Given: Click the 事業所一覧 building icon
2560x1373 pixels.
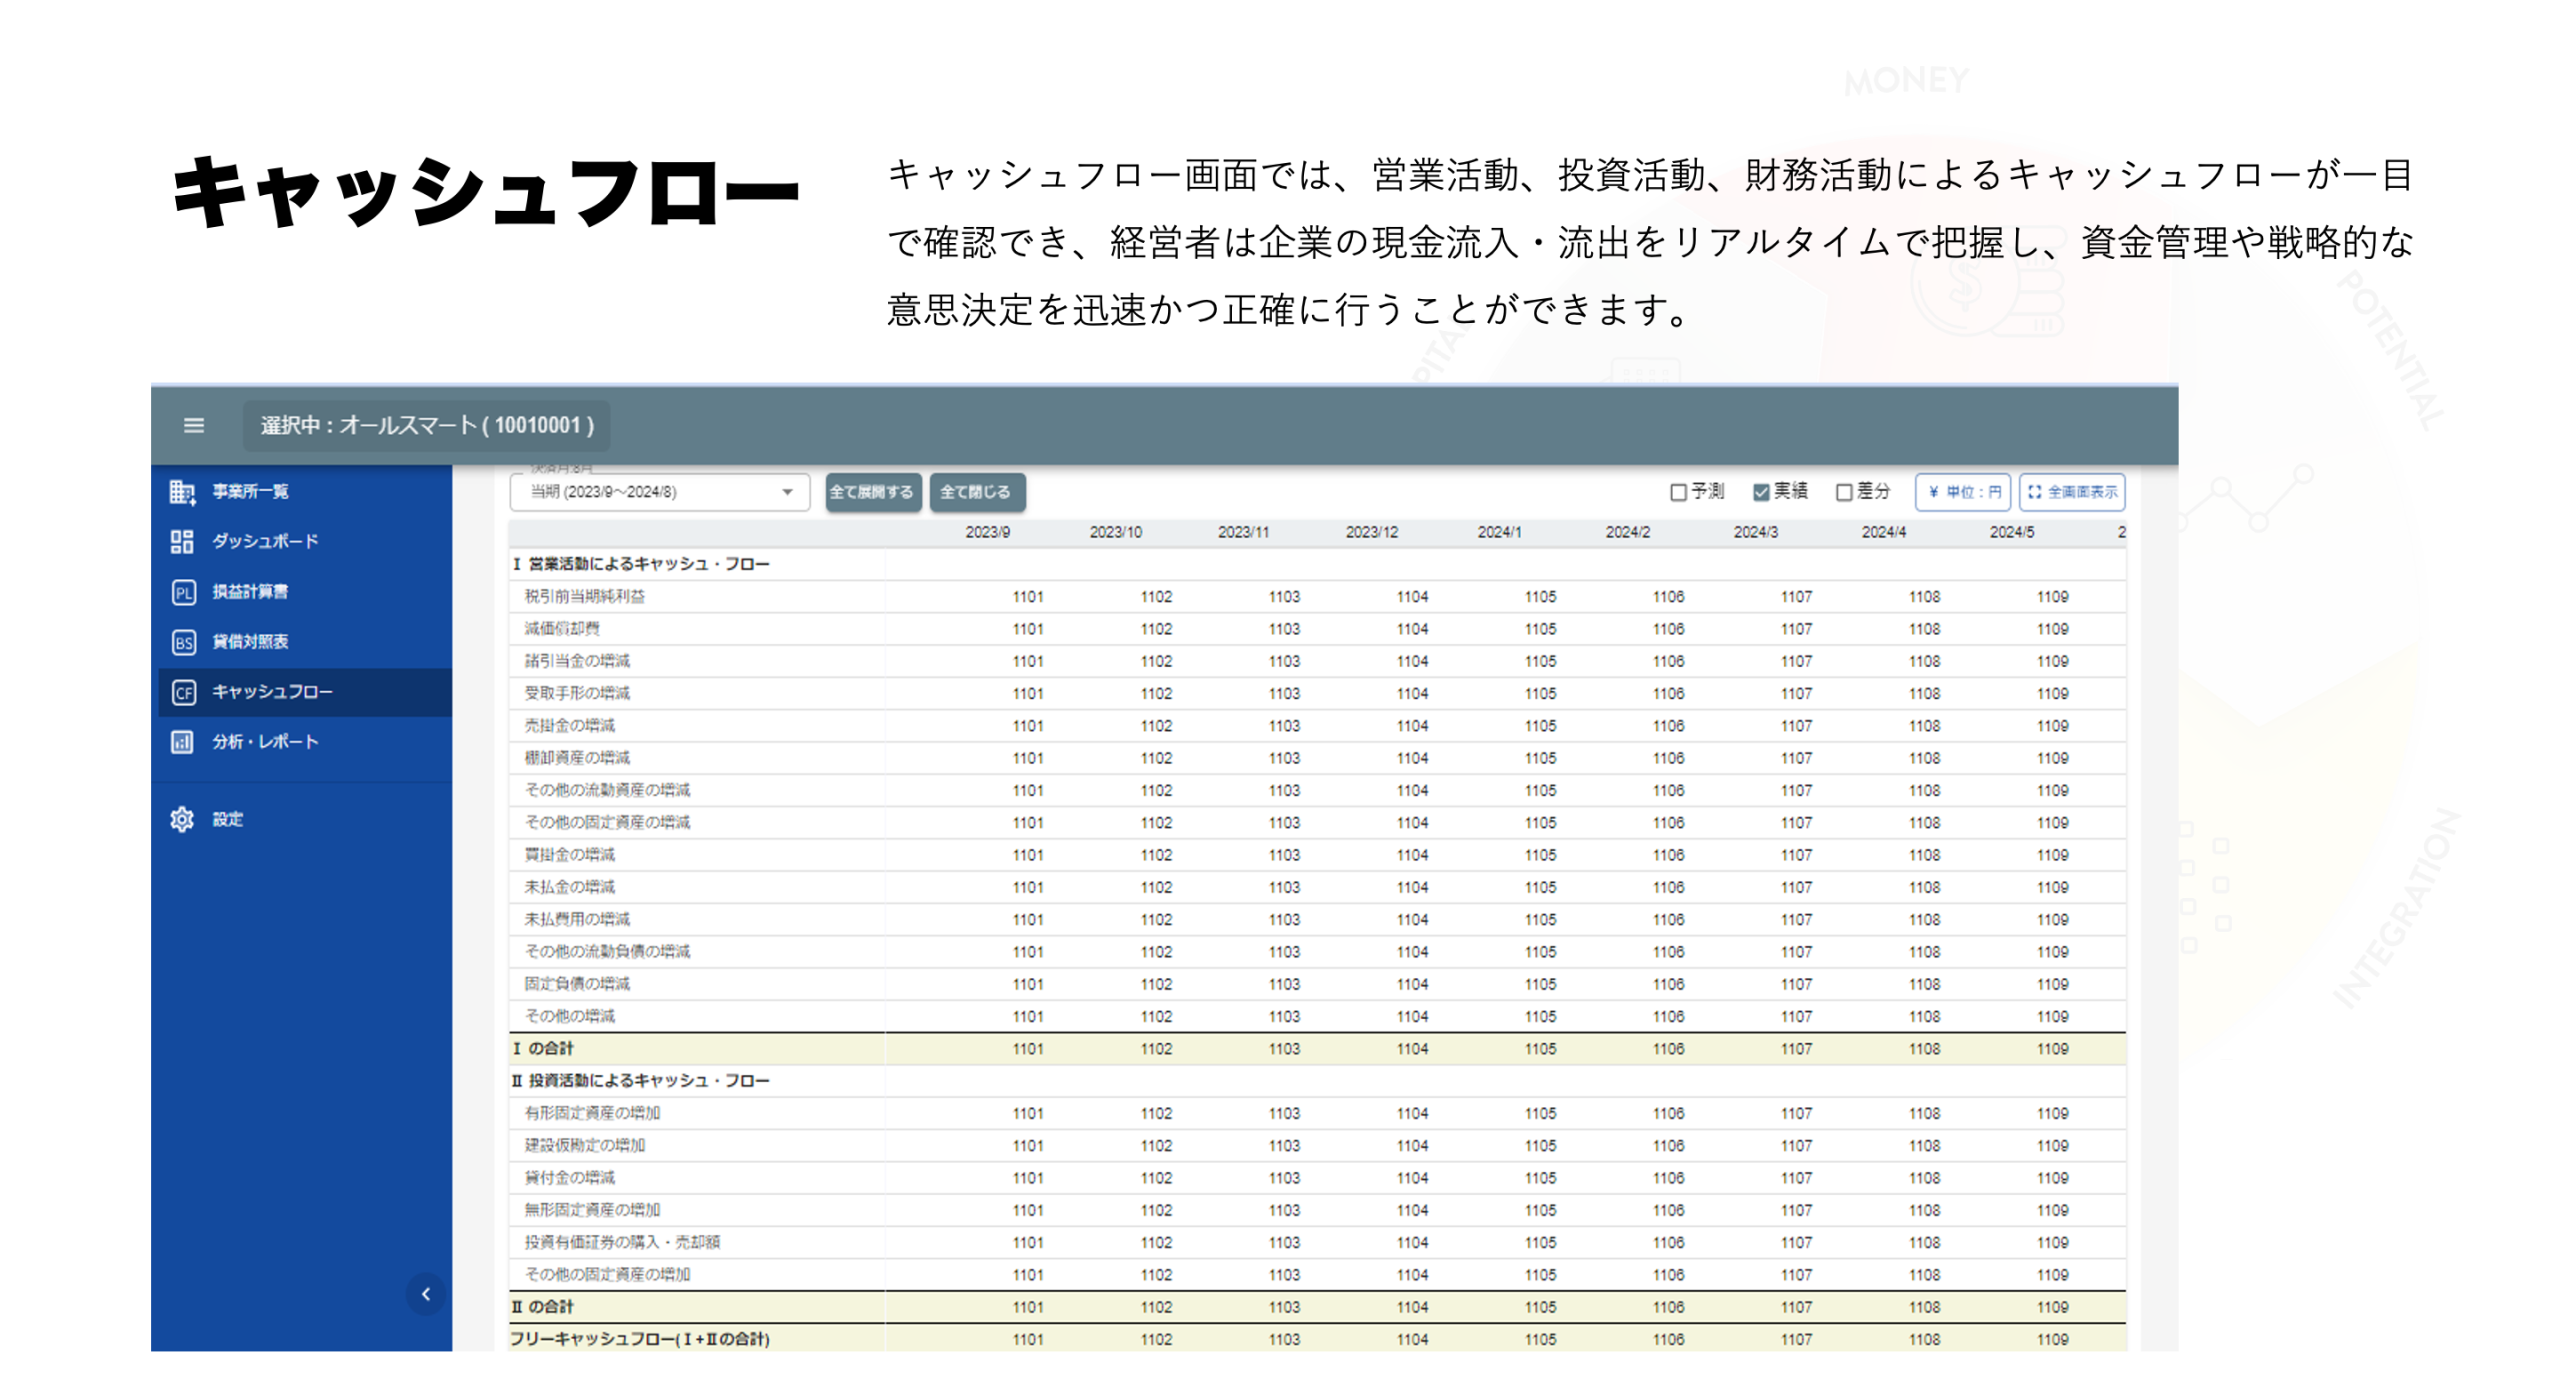Looking at the screenshot, I should click(181, 490).
